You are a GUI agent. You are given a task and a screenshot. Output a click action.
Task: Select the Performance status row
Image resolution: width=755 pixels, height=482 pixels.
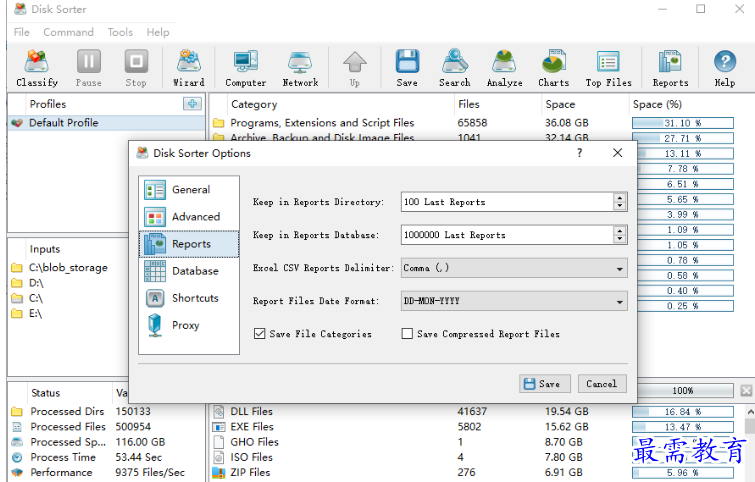[107, 473]
